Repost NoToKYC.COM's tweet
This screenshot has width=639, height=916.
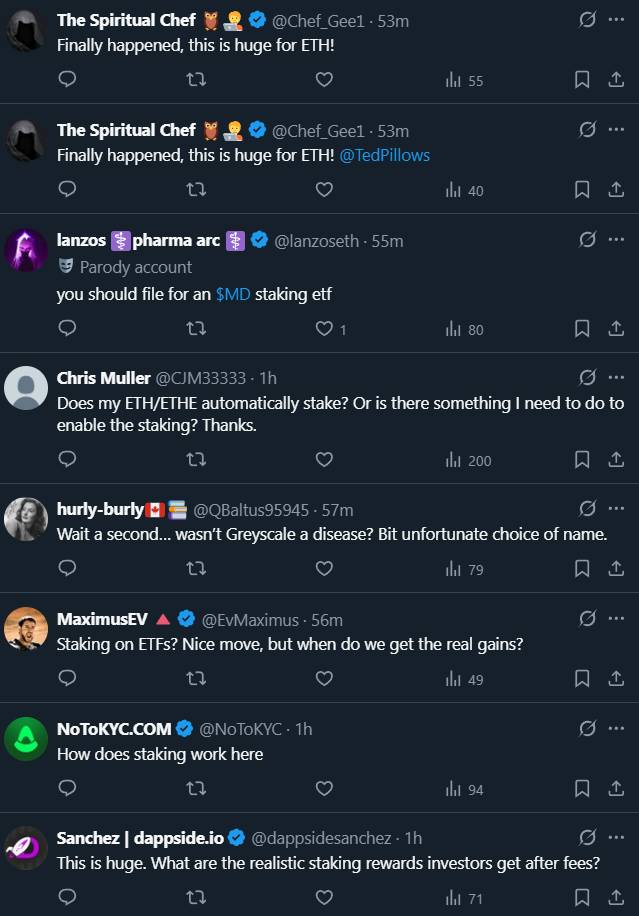click(x=197, y=789)
